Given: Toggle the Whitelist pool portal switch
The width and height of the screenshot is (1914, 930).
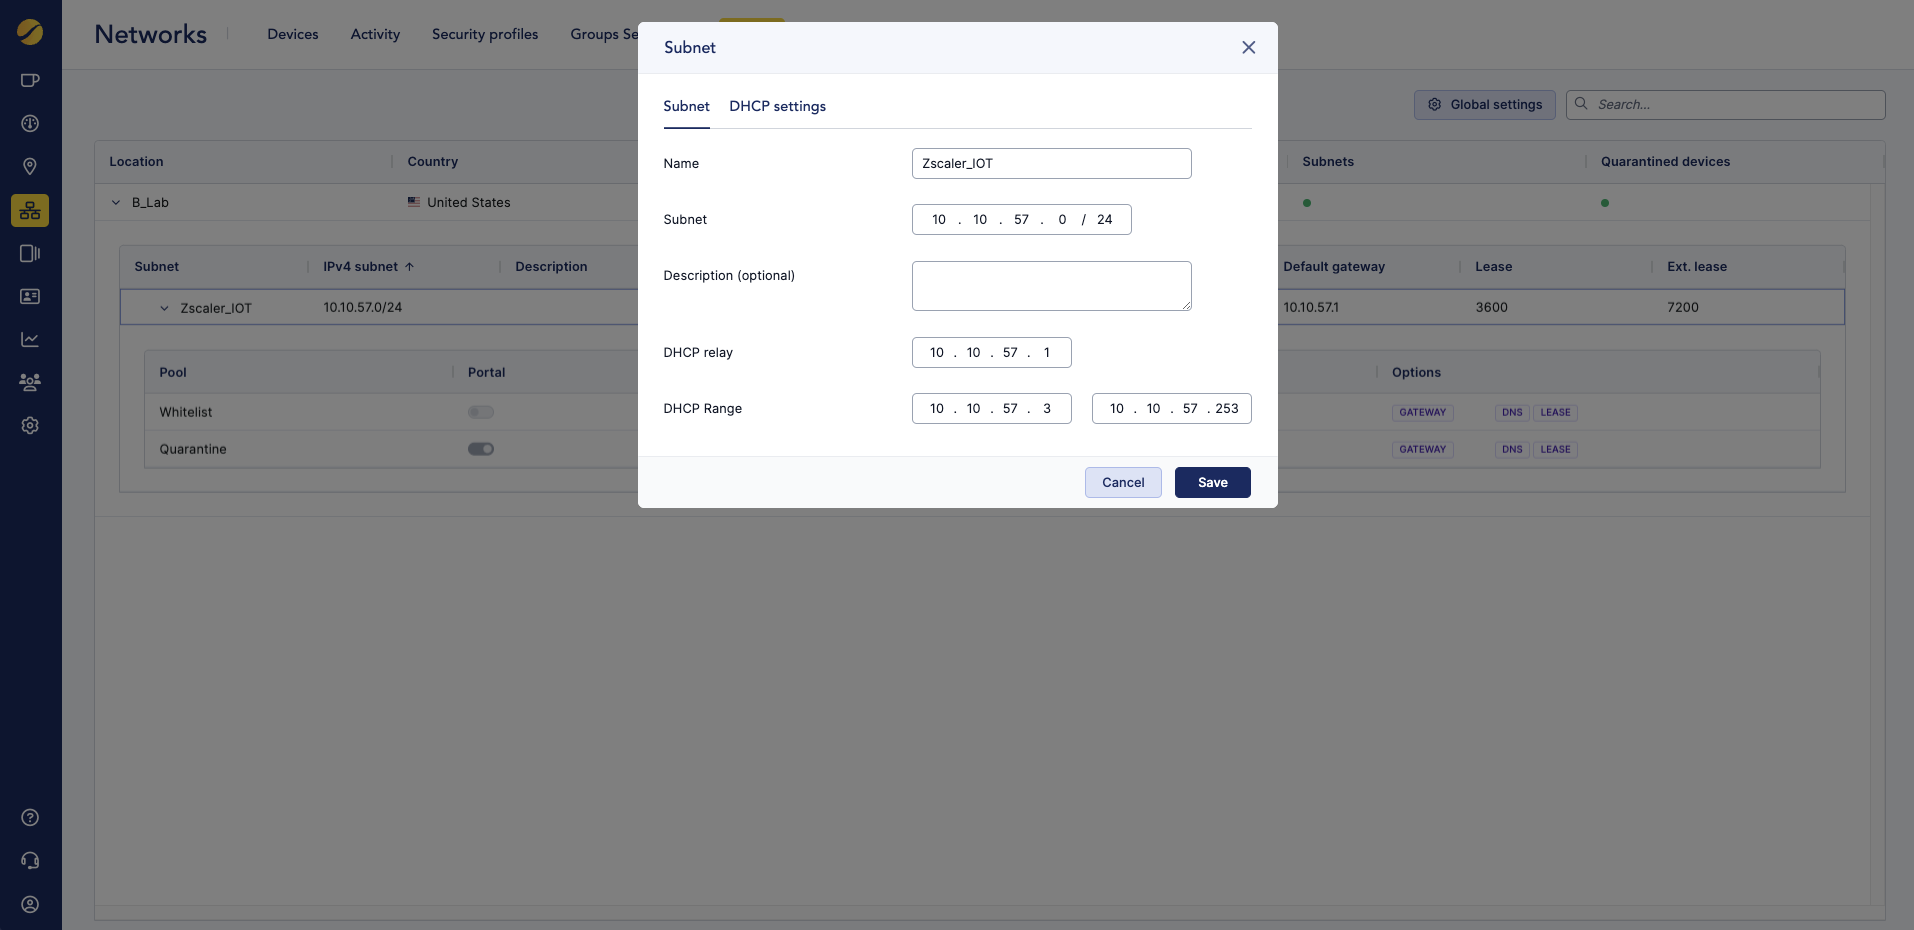Looking at the screenshot, I should [481, 412].
